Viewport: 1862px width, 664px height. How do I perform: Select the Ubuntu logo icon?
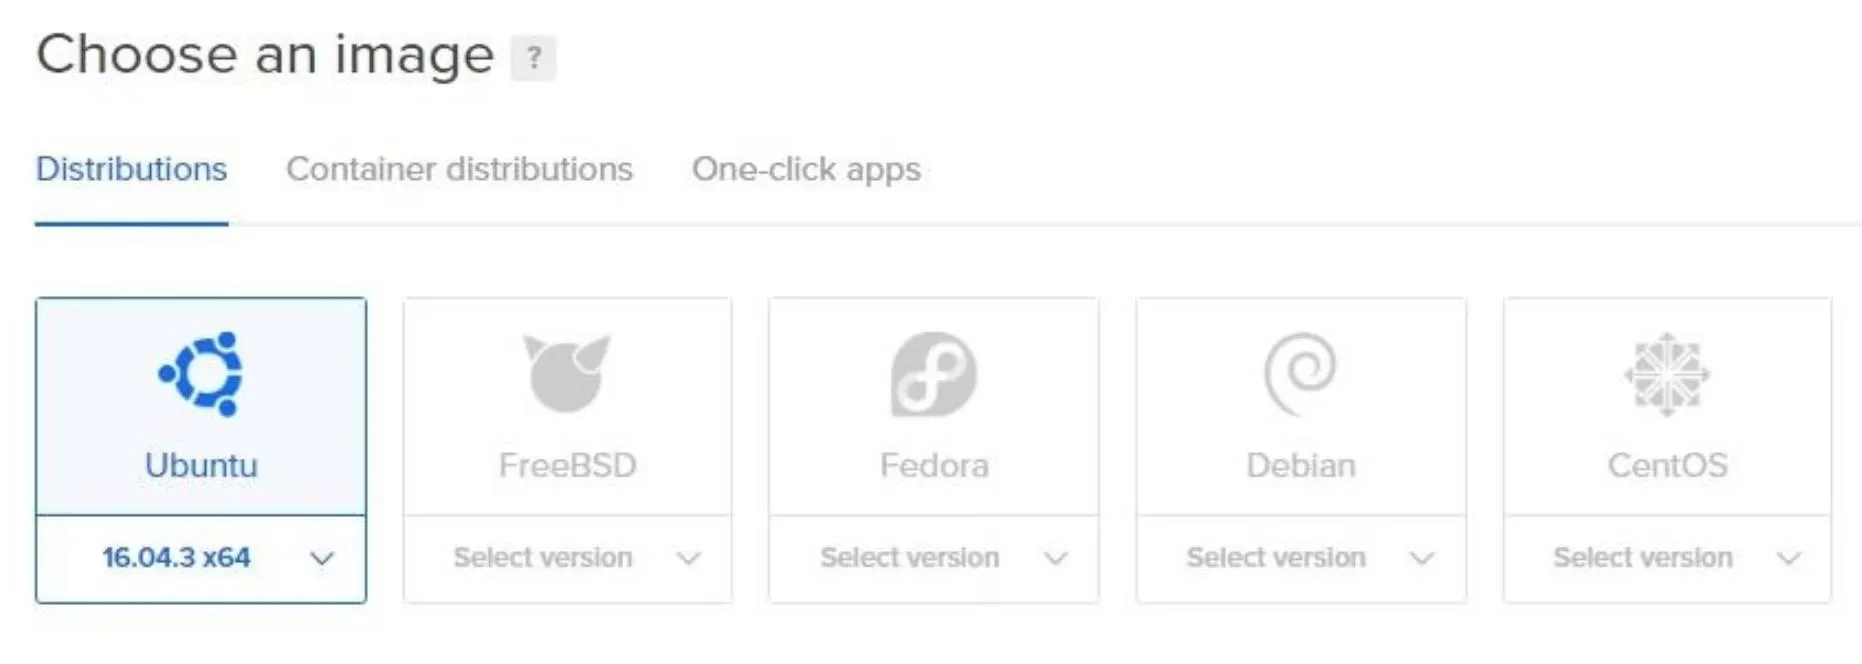click(201, 374)
